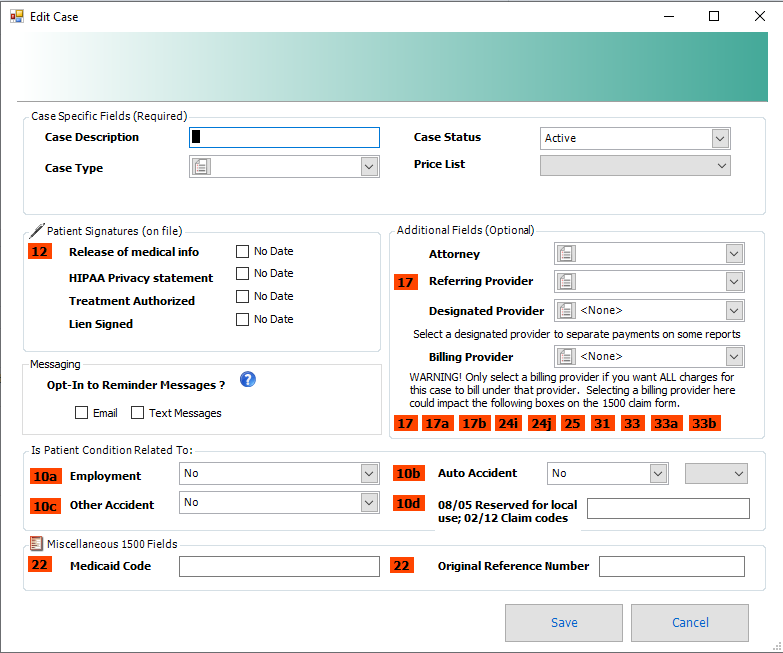Viewport: 783px width, 653px height.
Task: Tick the Lien Signed checkbox
Action: [x=242, y=320]
